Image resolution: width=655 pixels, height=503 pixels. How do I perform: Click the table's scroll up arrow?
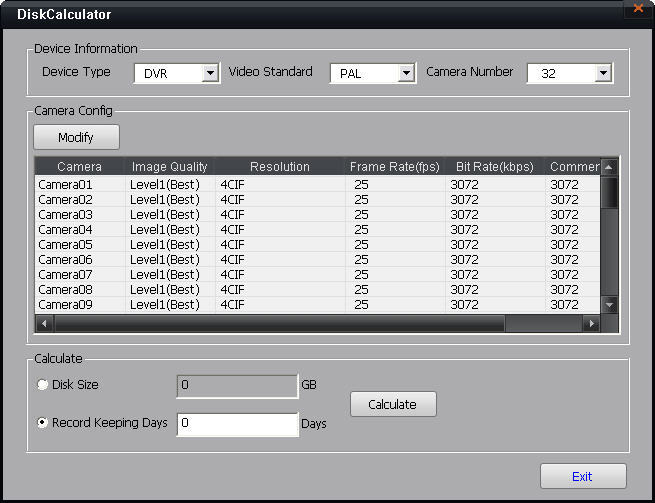(609, 167)
